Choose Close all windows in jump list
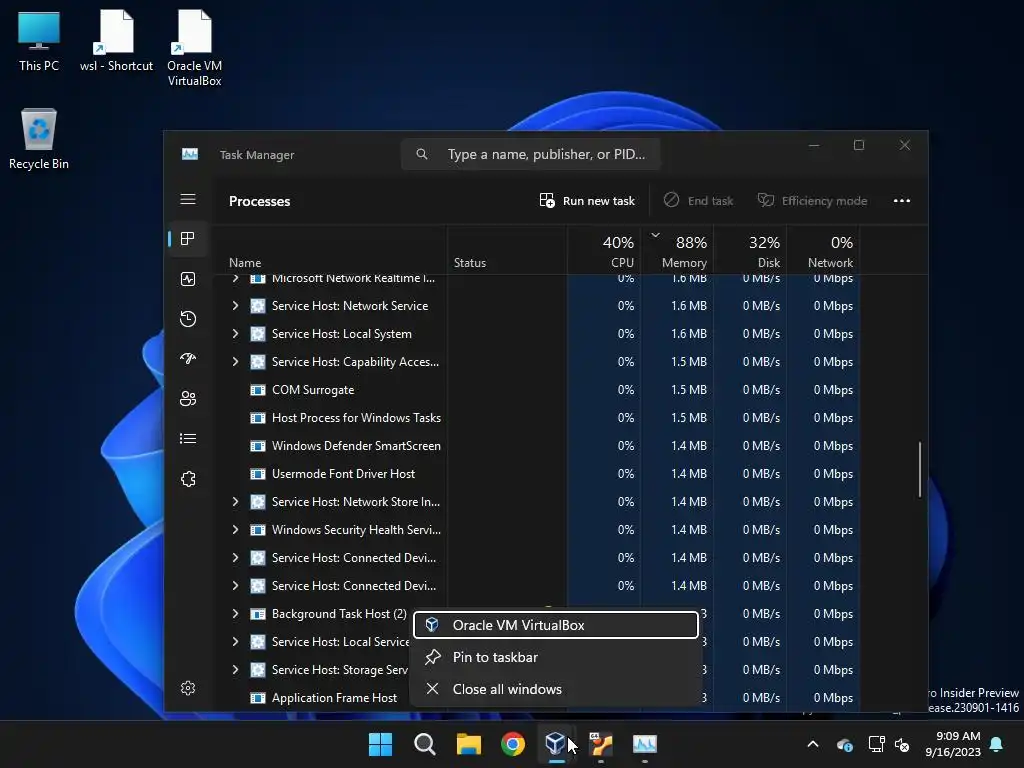The width and height of the screenshot is (1024, 768). [x=556, y=689]
